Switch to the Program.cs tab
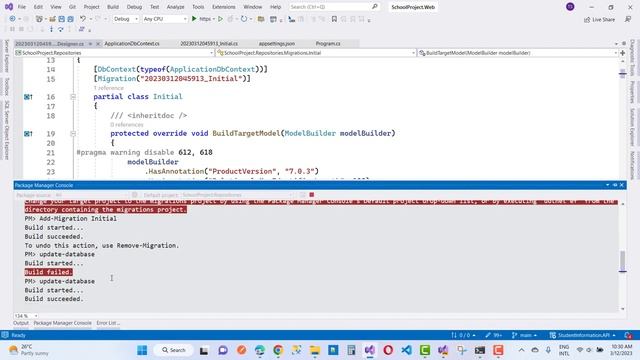The width and height of the screenshot is (640, 360). pyautogui.click(x=328, y=43)
